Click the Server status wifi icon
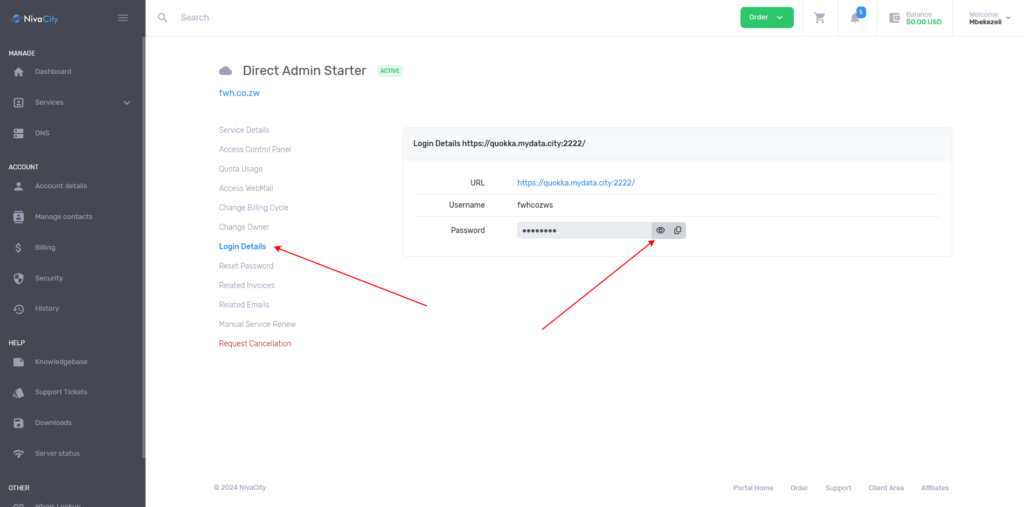Screen dimensions: 1024x507 (x=18, y=453)
